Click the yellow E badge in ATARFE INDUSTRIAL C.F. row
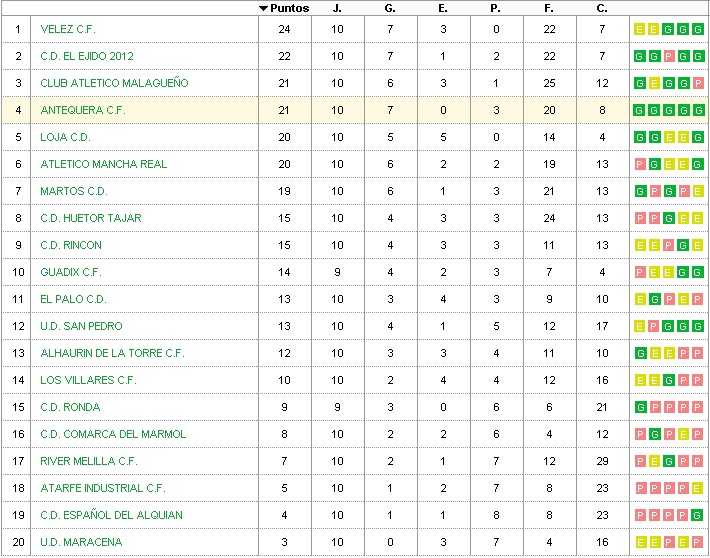710x558 pixels. (x=696, y=488)
